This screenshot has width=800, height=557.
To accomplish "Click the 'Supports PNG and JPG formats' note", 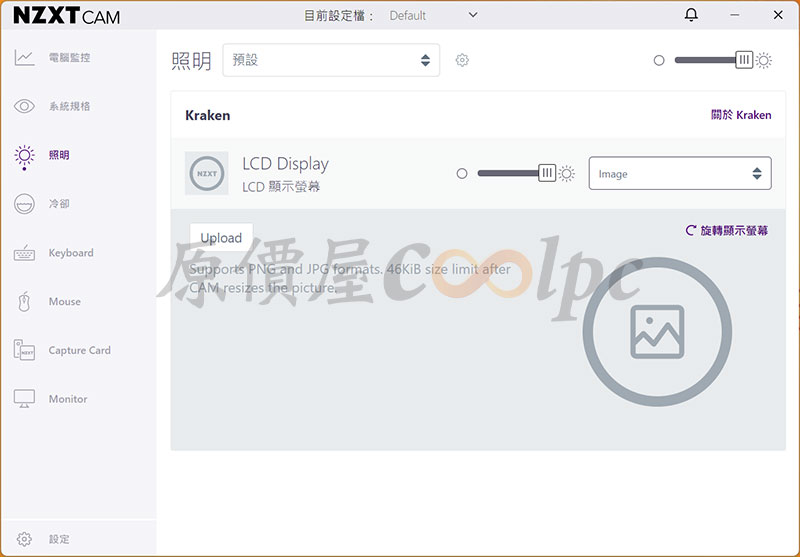I will tap(350, 278).
